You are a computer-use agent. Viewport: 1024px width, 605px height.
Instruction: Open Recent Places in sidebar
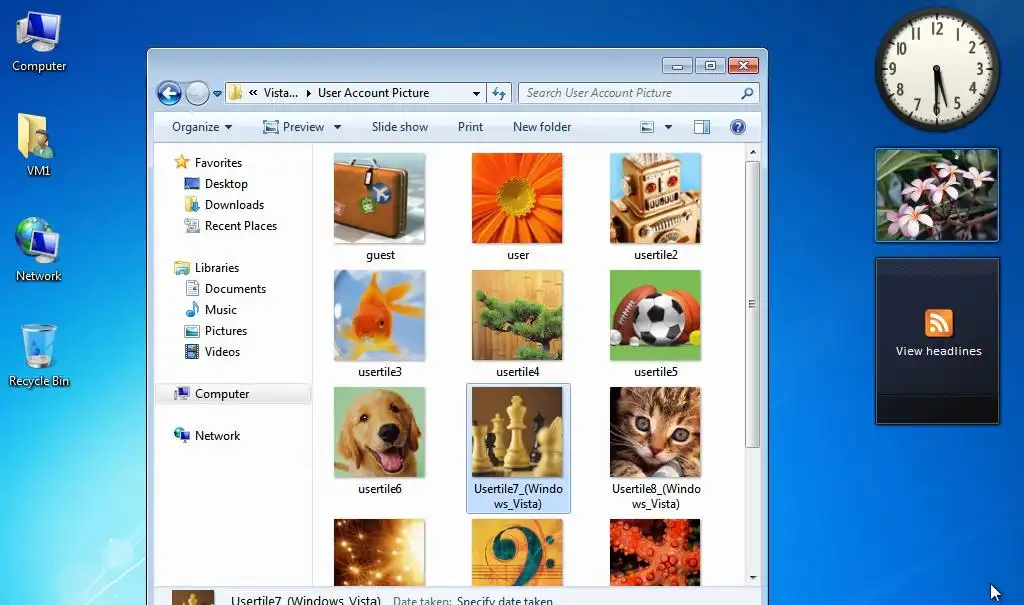click(x=241, y=225)
